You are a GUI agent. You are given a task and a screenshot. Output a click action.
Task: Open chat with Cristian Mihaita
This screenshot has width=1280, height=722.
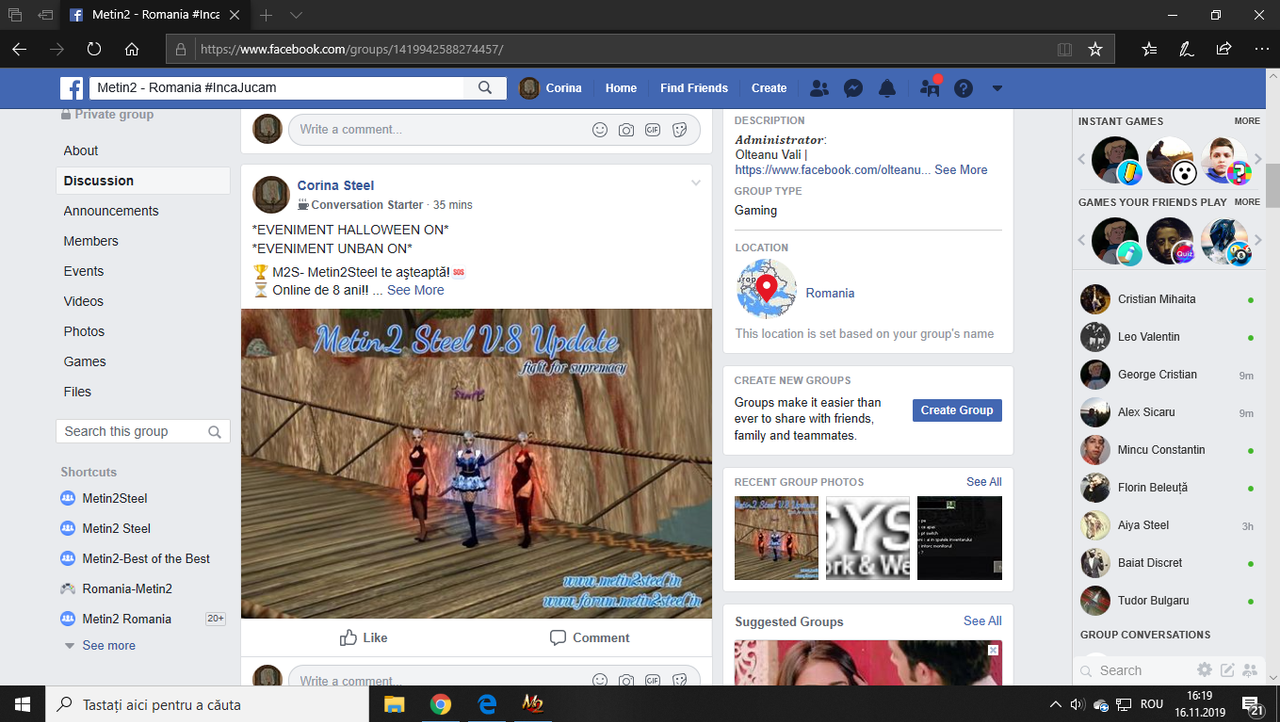coord(1167,299)
